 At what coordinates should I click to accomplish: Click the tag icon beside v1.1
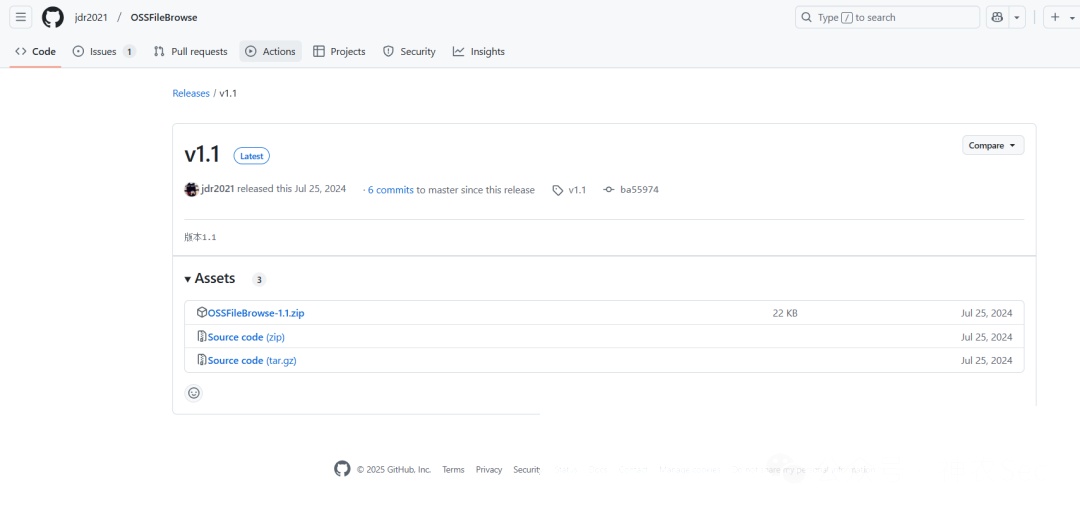tap(558, 190)
